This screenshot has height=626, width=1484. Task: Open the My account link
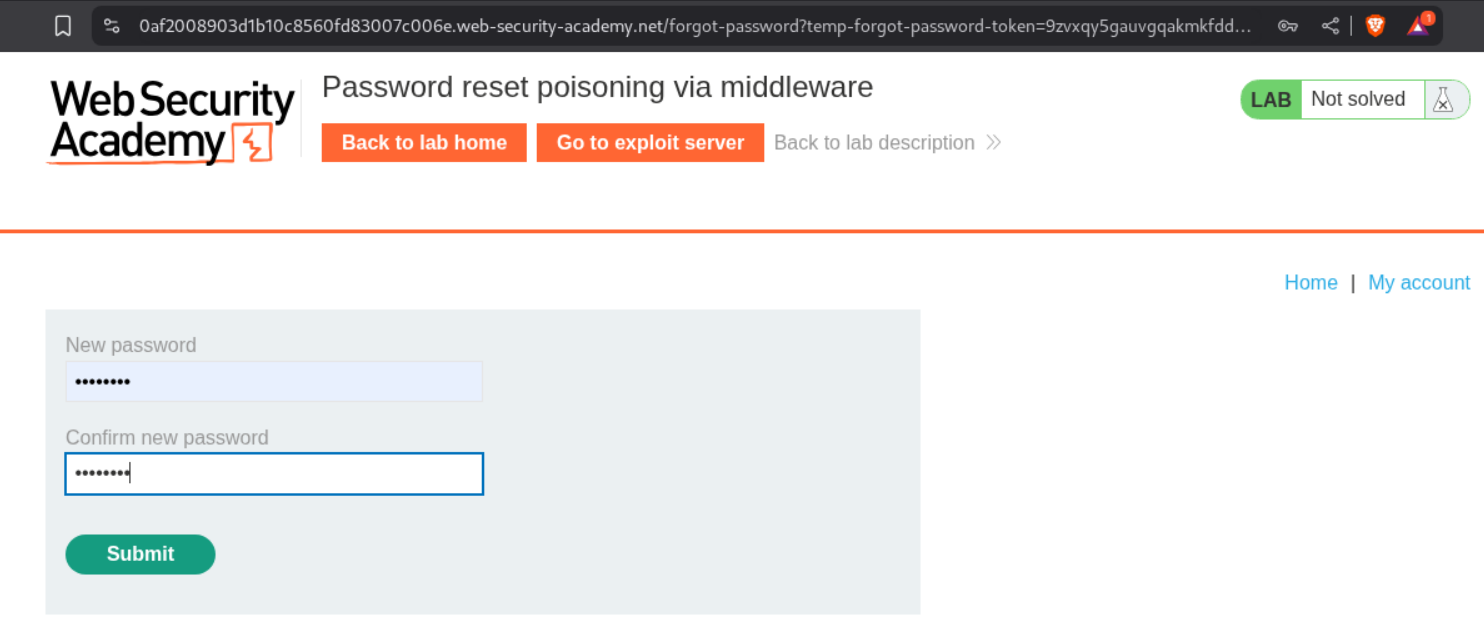coord(1419,283)
